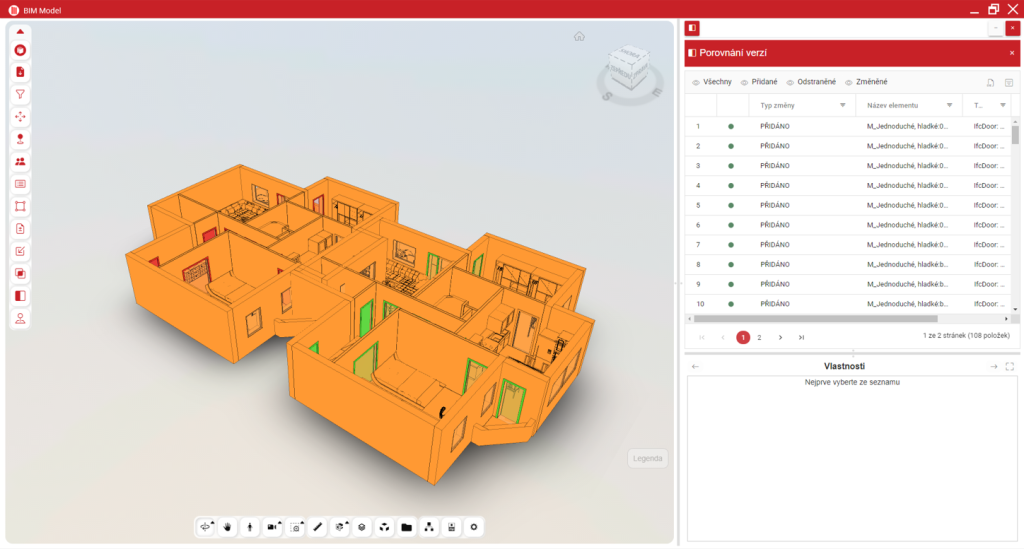Select the orbit rotation tool
1024x549 pixels.
(x=205, y=526)
